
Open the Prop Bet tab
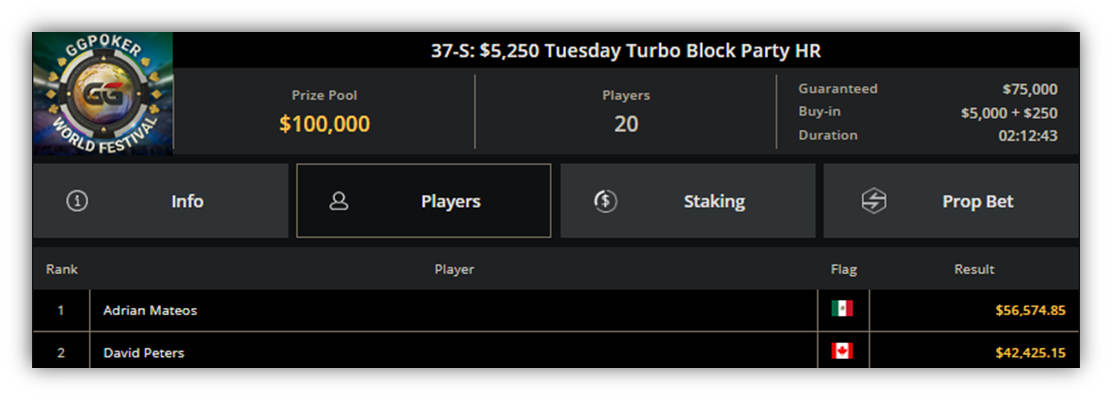pyautogui.click(x=951, y=201)
